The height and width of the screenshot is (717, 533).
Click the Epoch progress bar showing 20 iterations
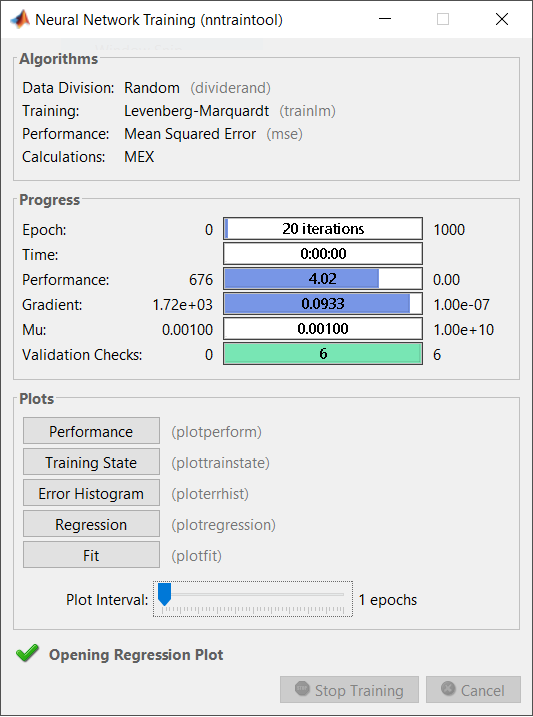coord(323,229)
